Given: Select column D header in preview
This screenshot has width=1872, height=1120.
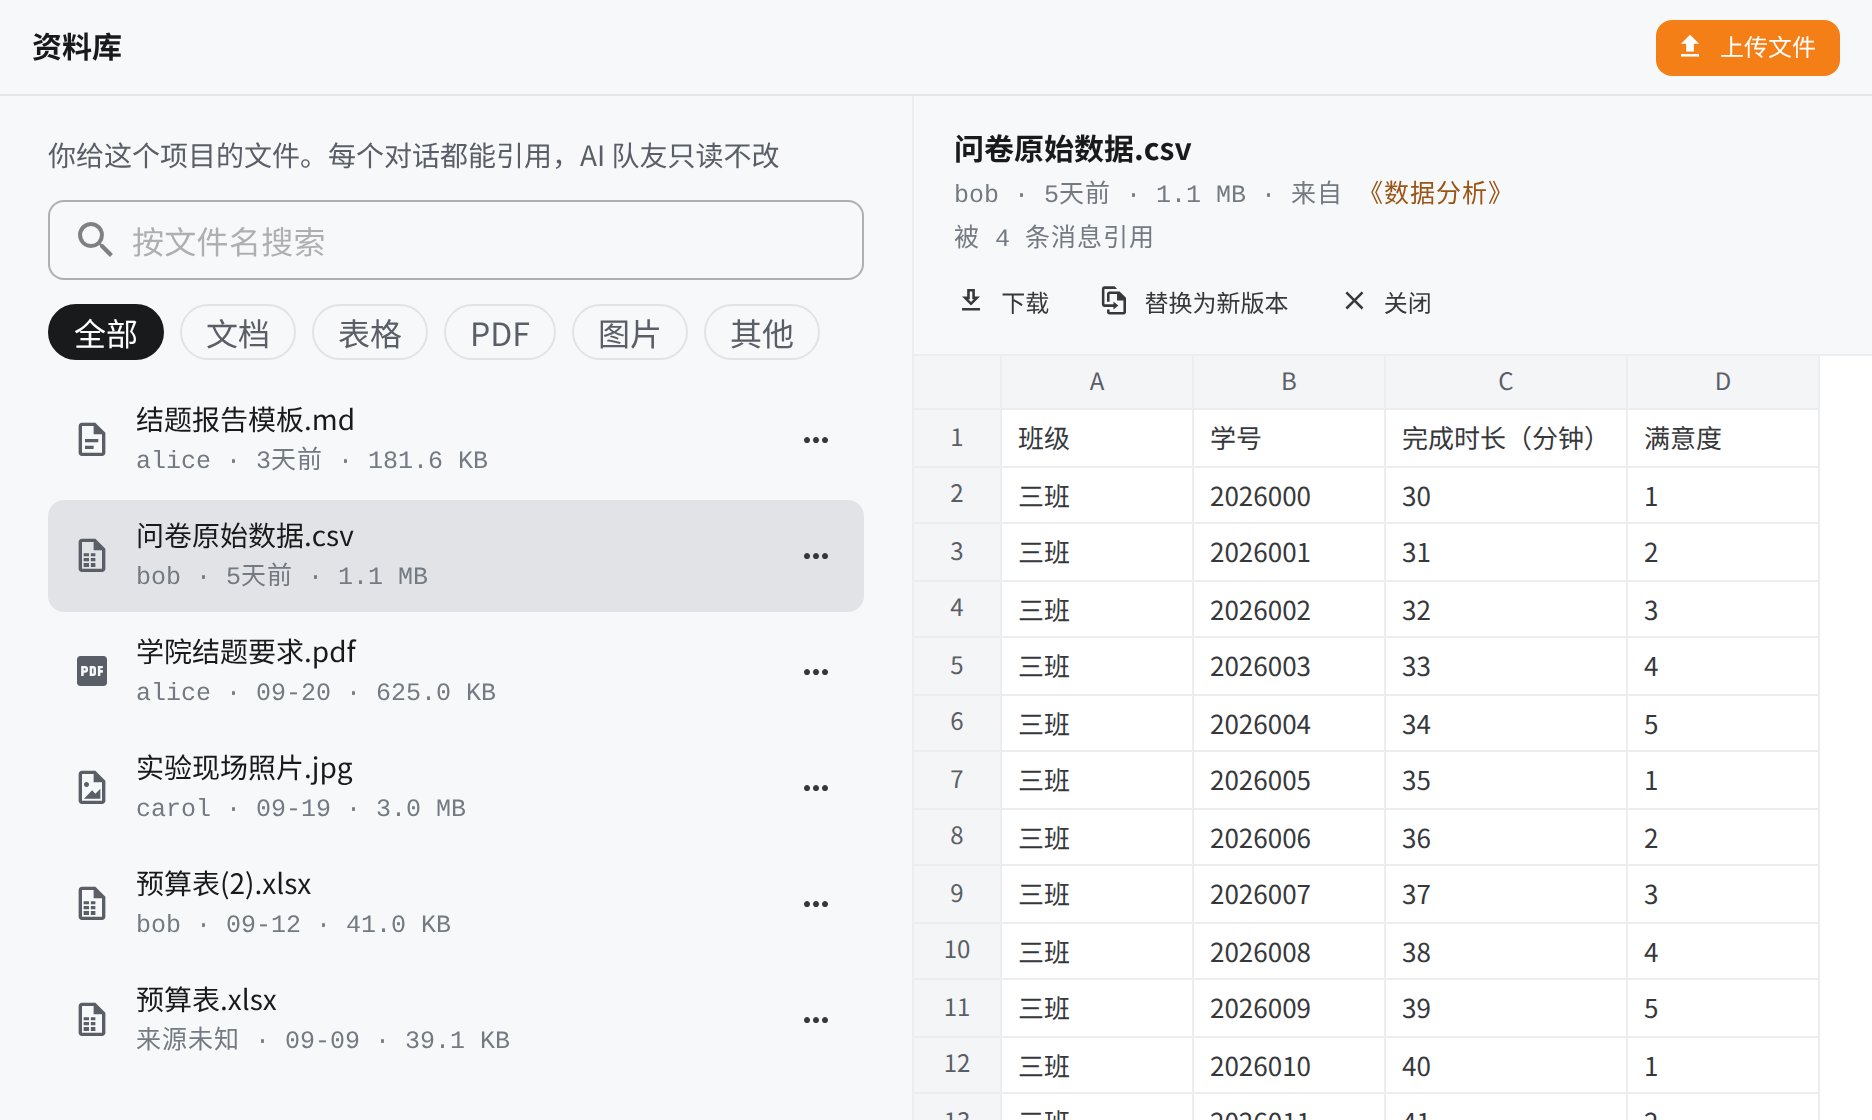Looking at the screenshot, I should [1723, 382].
